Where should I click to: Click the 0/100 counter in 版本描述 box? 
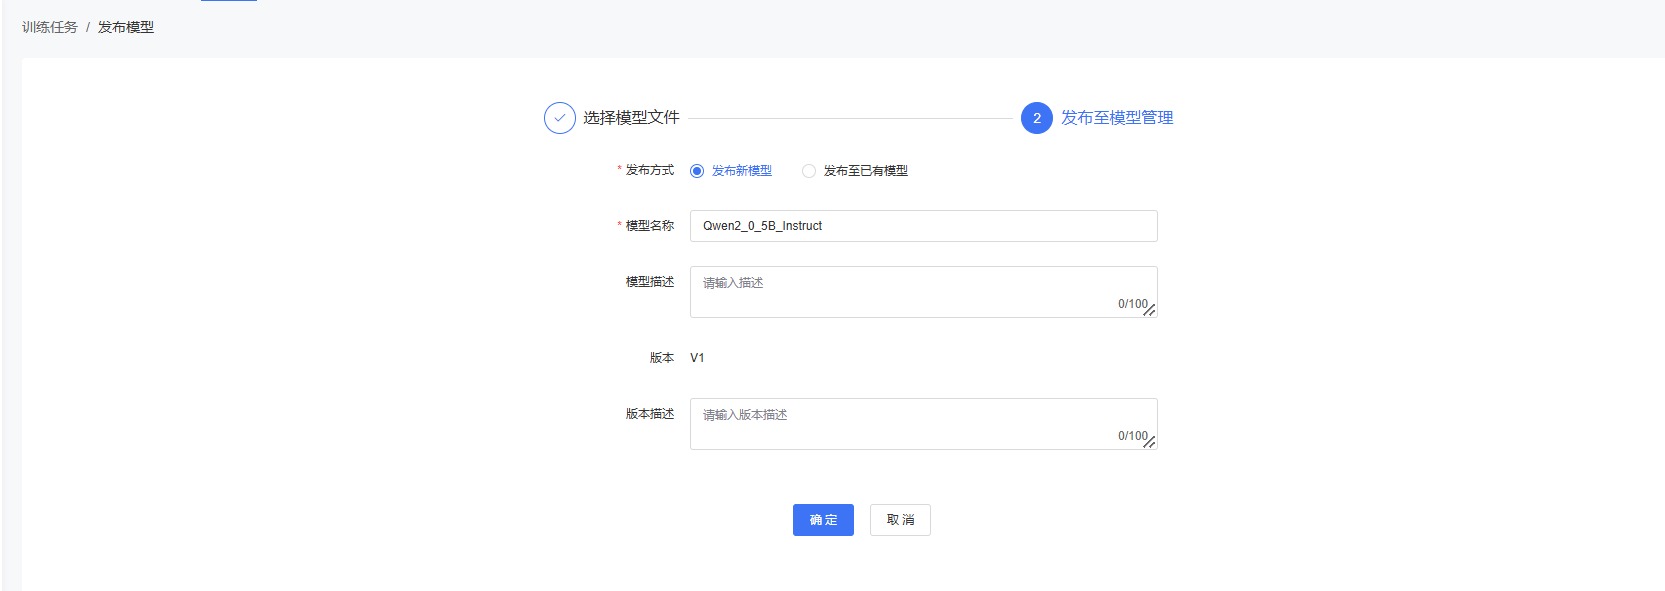click(x=1132, y=436)
